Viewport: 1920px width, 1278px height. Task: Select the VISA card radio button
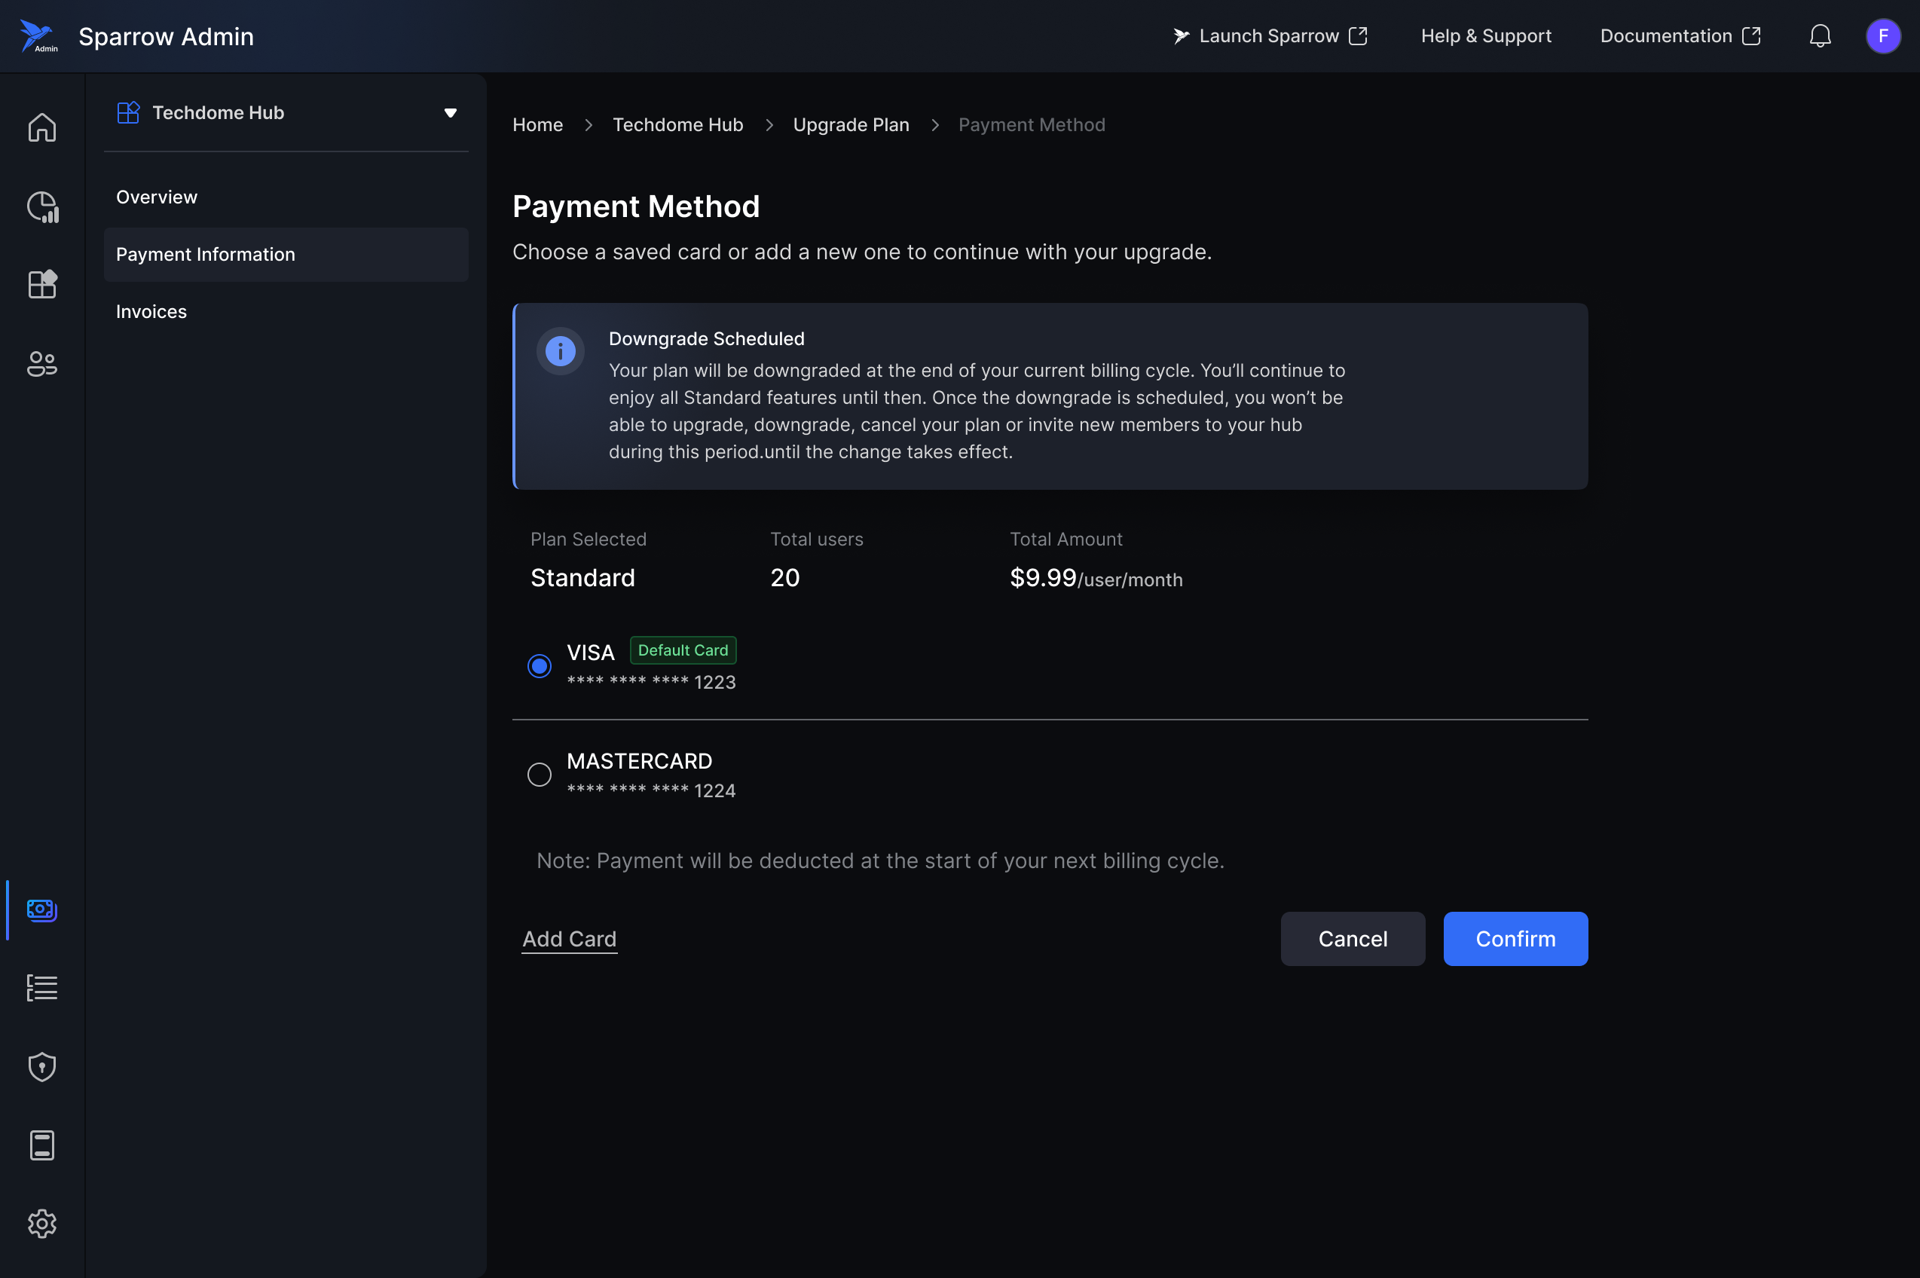[x=539, y=666]
